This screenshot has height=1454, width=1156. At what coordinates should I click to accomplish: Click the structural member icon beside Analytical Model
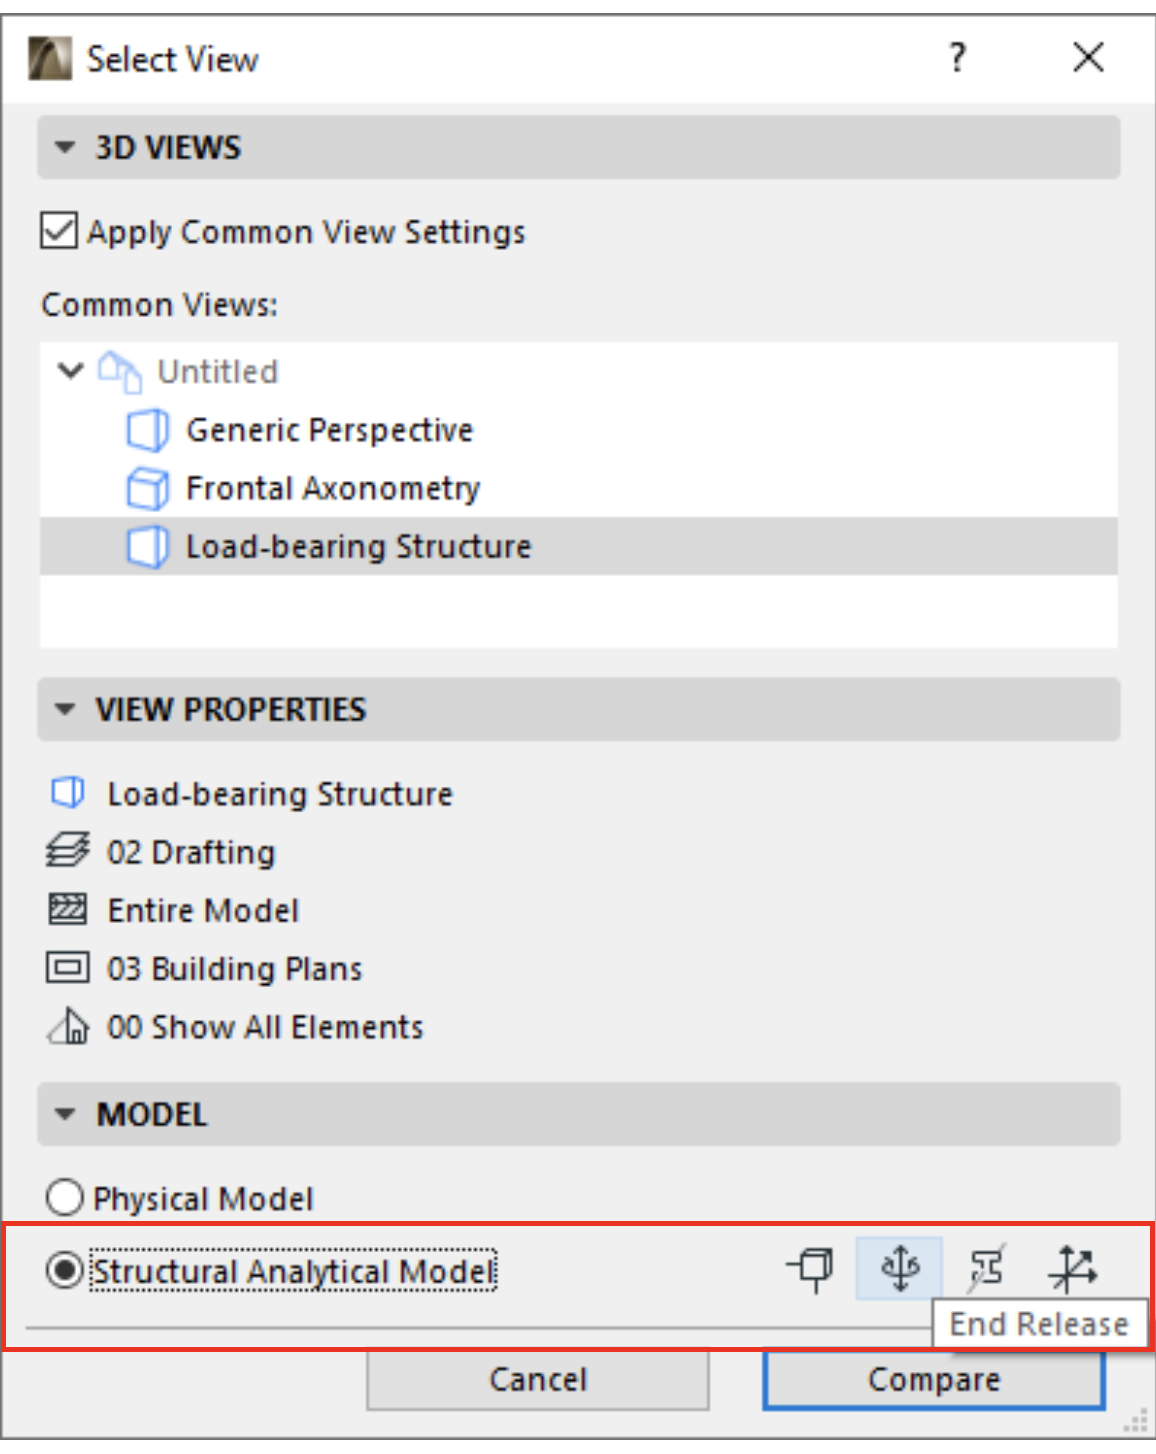[x=811, y=1268]
